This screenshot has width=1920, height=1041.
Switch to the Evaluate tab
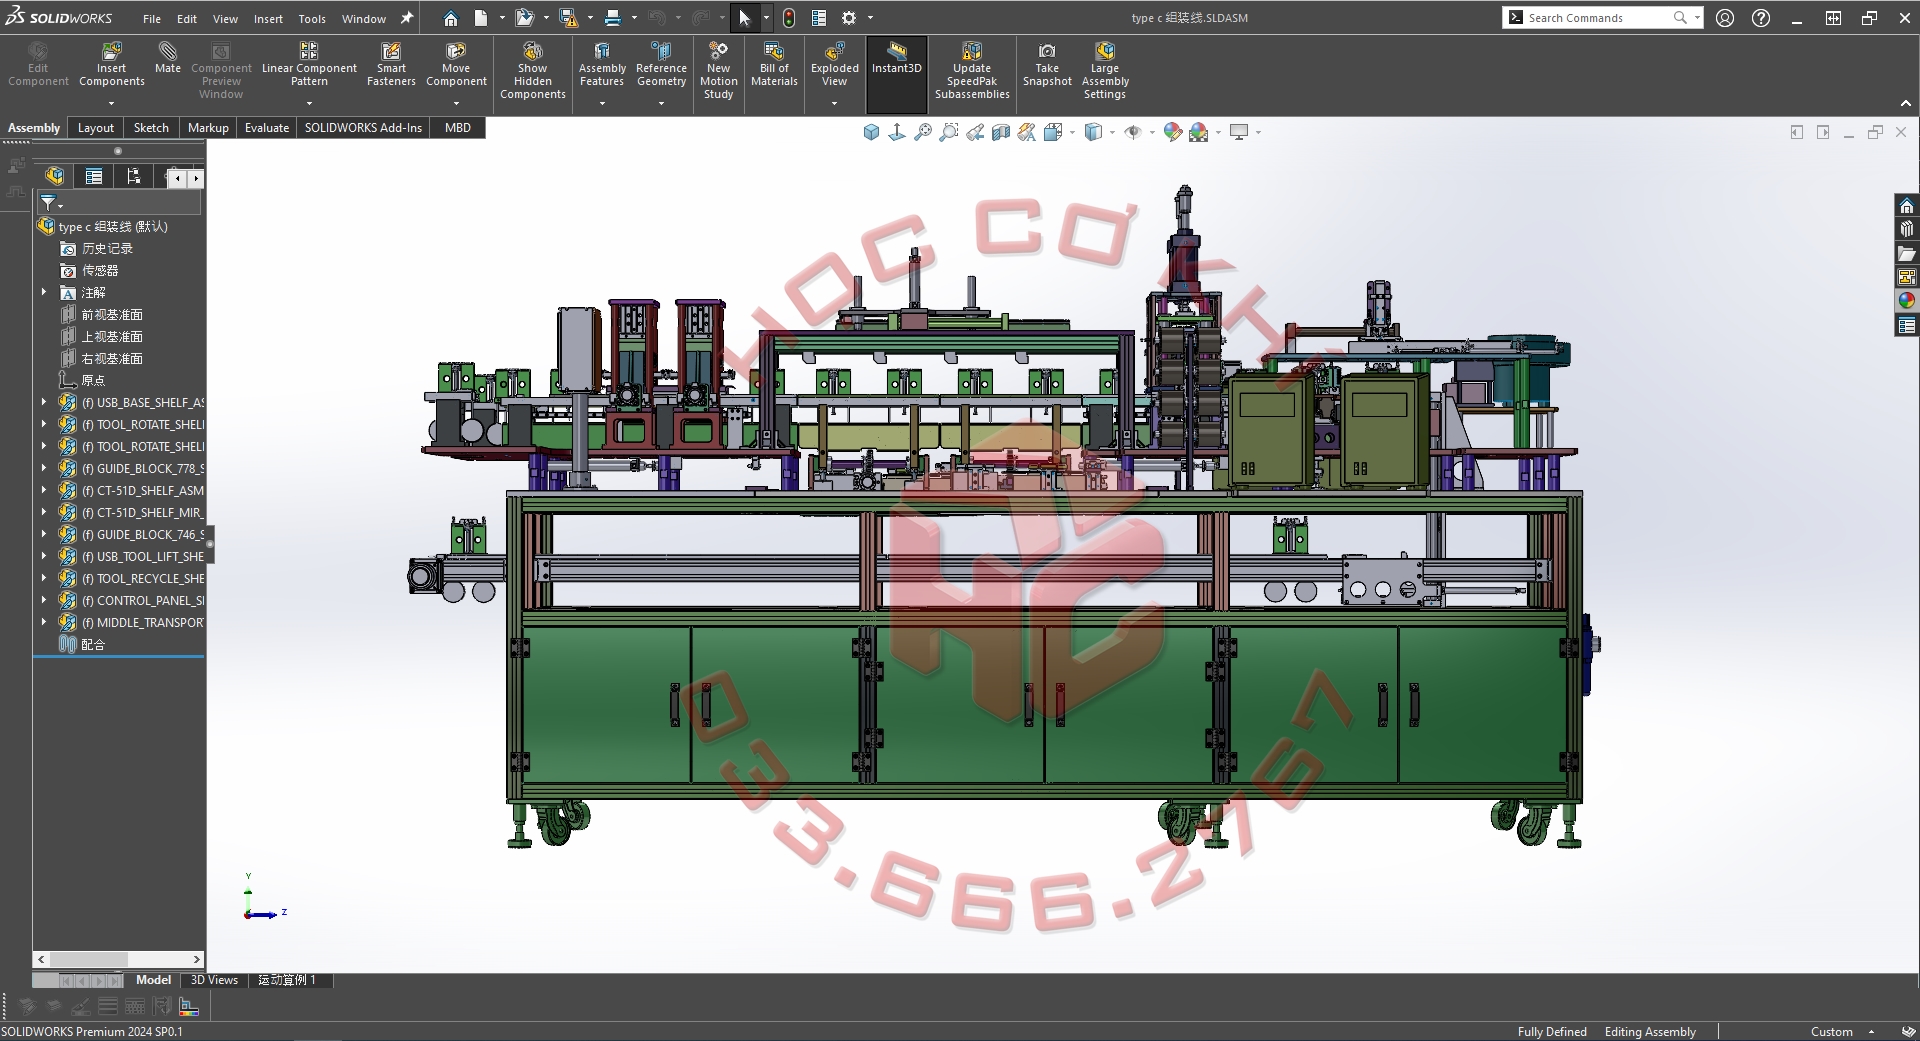[267, 128]
